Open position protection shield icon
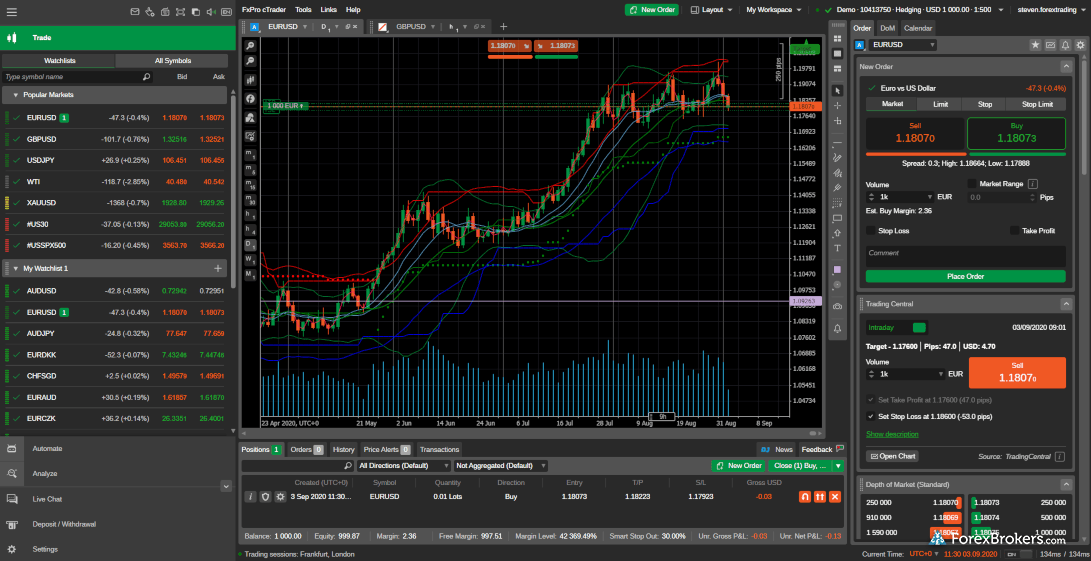1091x561 pixels. [x=265, y=497]
